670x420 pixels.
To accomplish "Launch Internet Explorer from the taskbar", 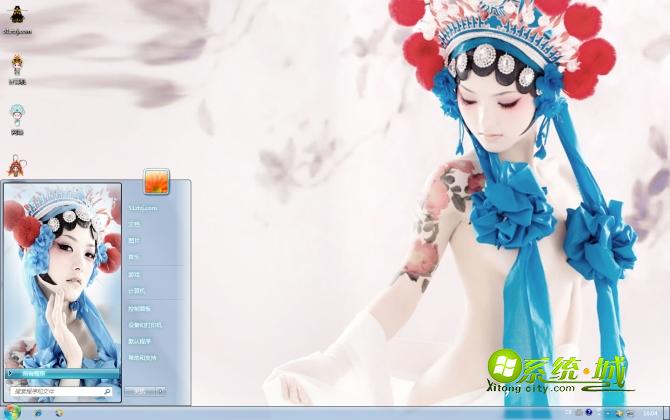I will [x=38, y=413].
